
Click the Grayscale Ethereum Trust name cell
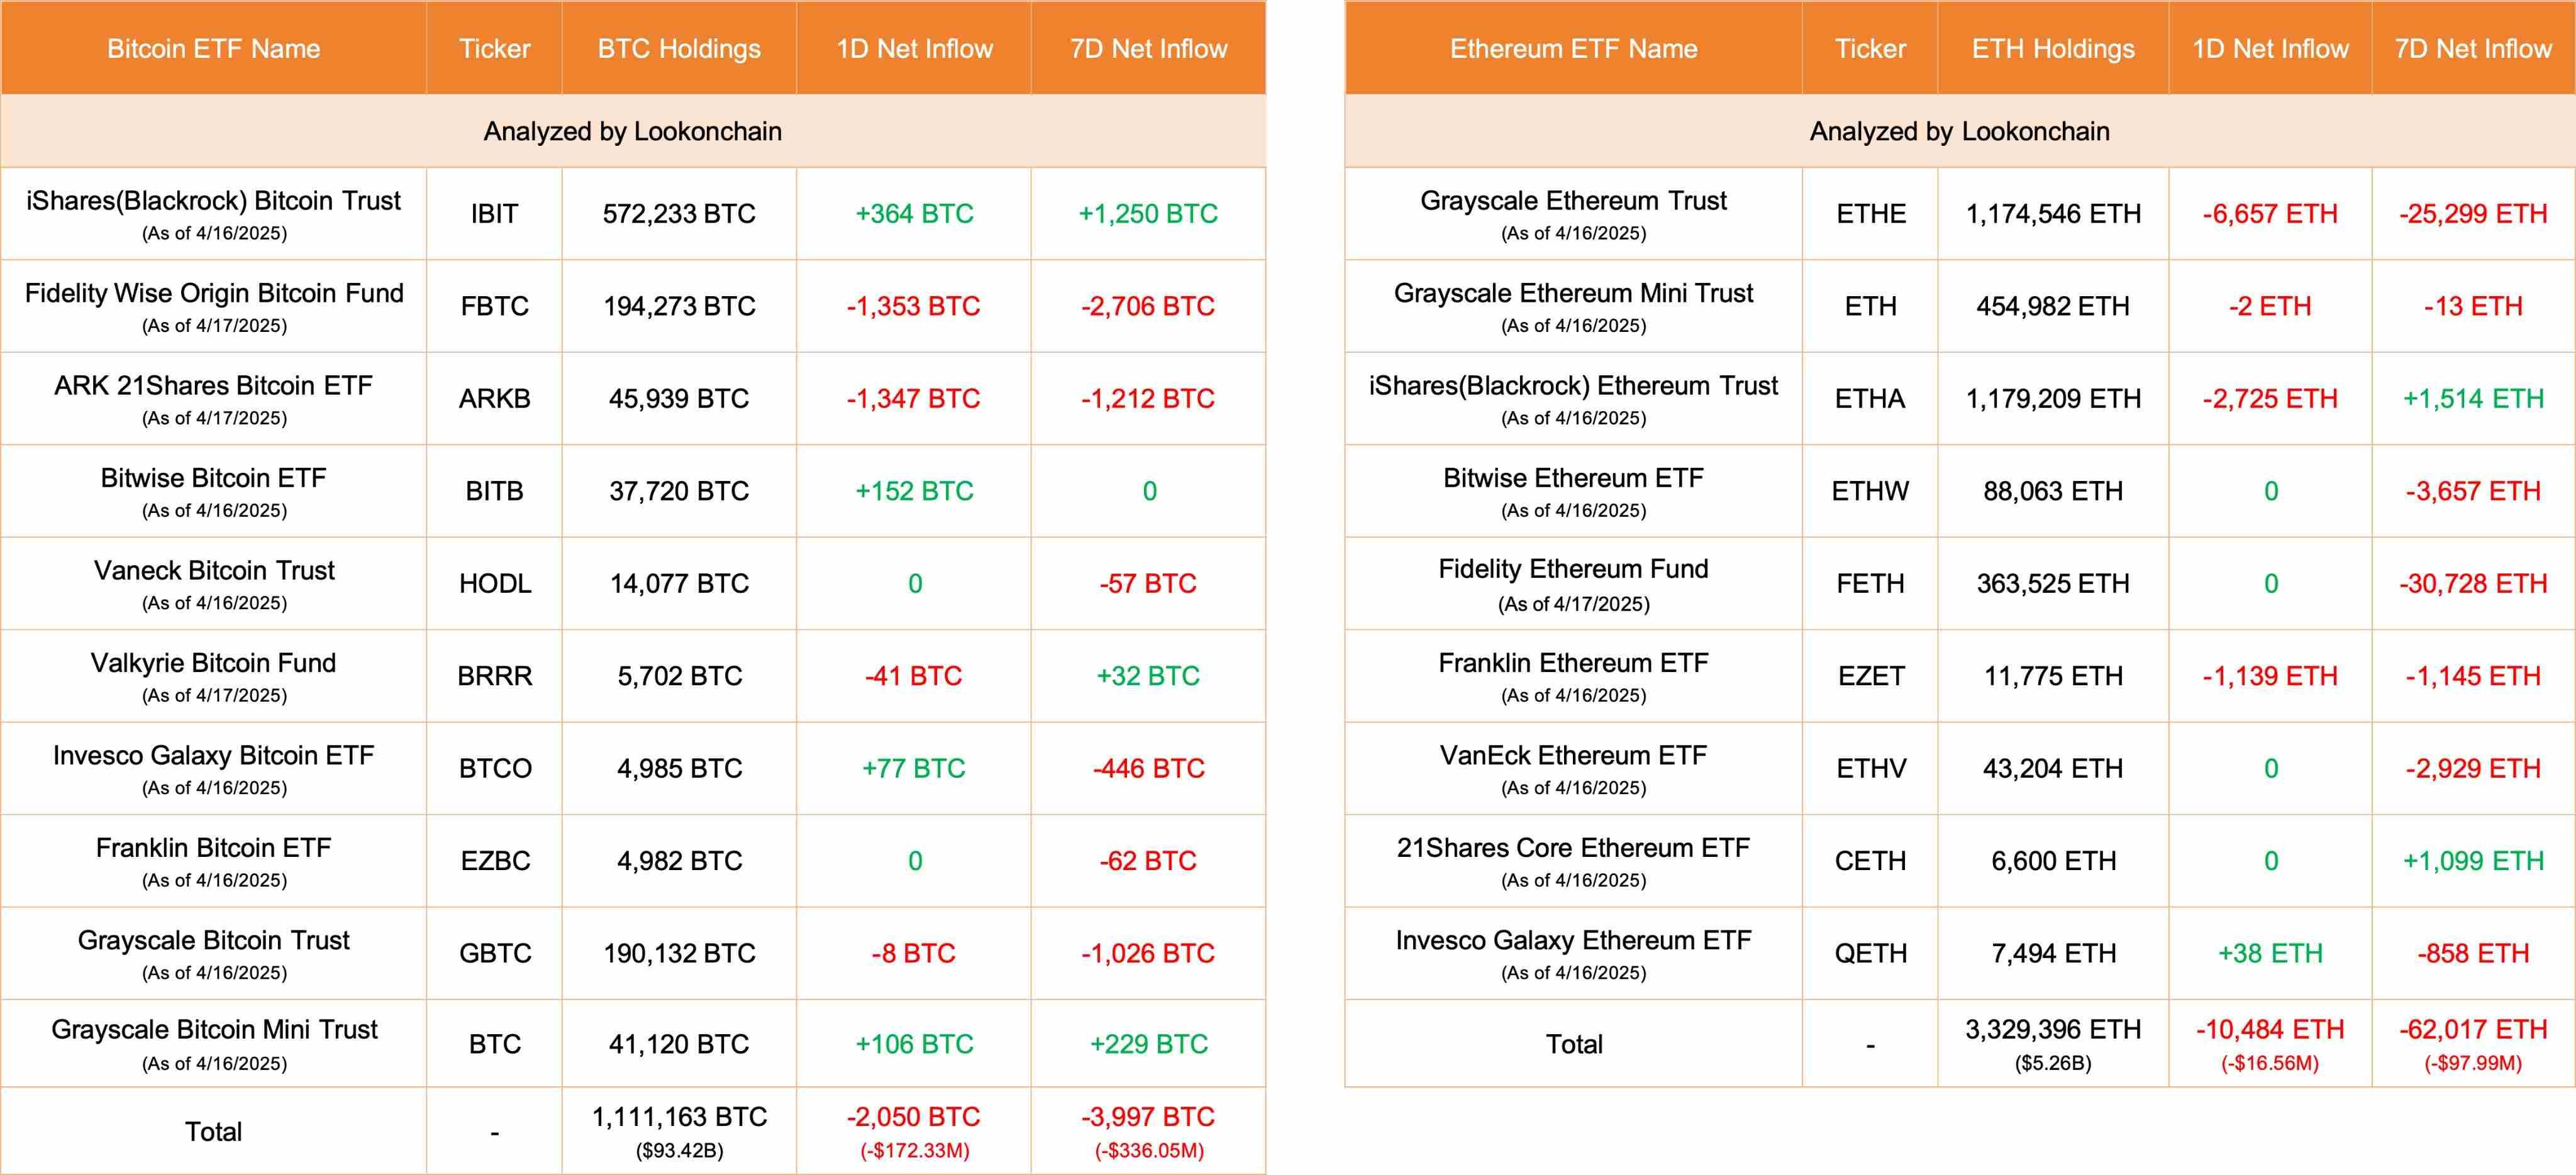pyautogui.click(x=1573, y=214)
